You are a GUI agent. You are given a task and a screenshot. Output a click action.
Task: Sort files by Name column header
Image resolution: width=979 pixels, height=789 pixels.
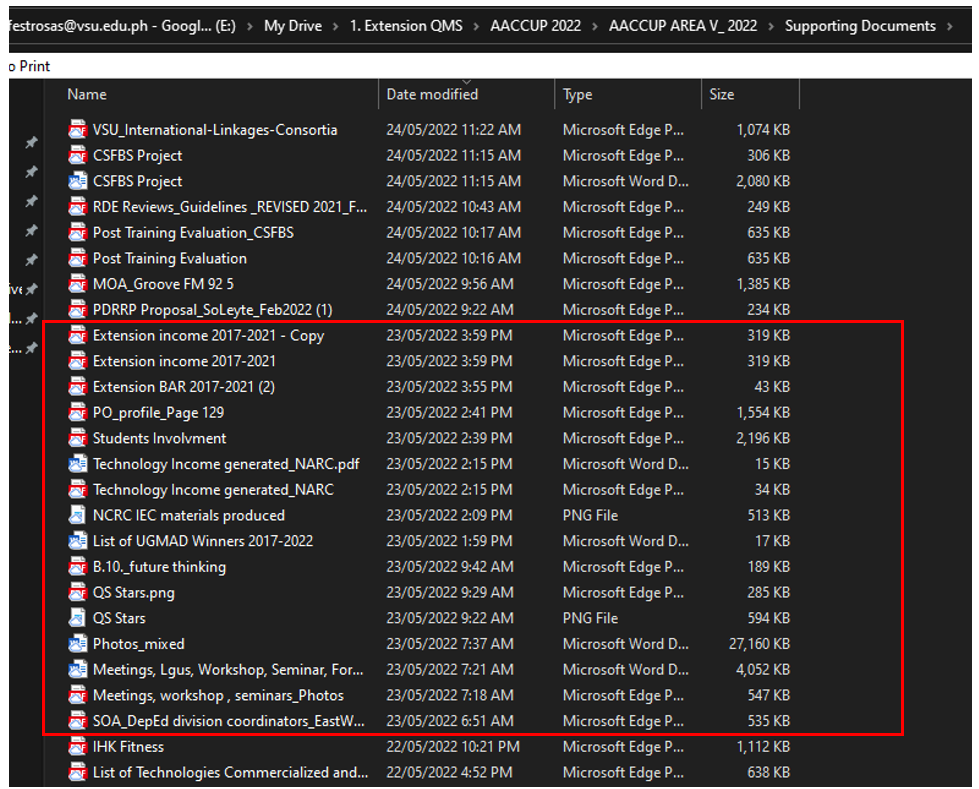coord(87,94)
